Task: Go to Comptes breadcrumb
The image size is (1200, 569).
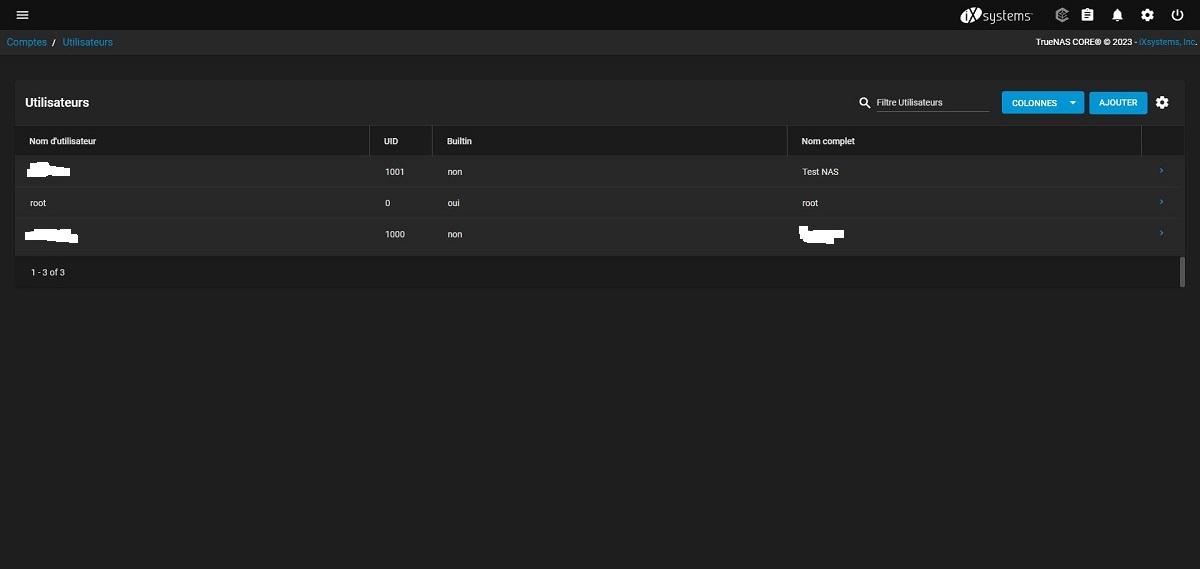Action: 26,42
